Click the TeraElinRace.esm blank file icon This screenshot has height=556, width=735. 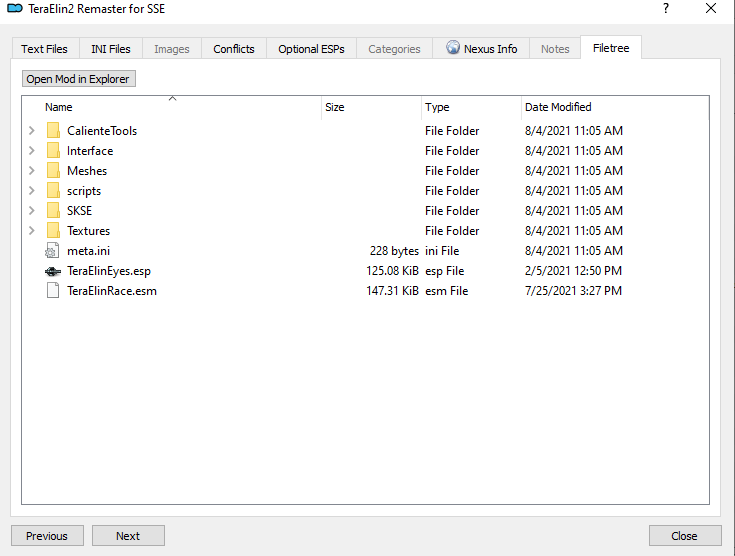tap(53, 291)
